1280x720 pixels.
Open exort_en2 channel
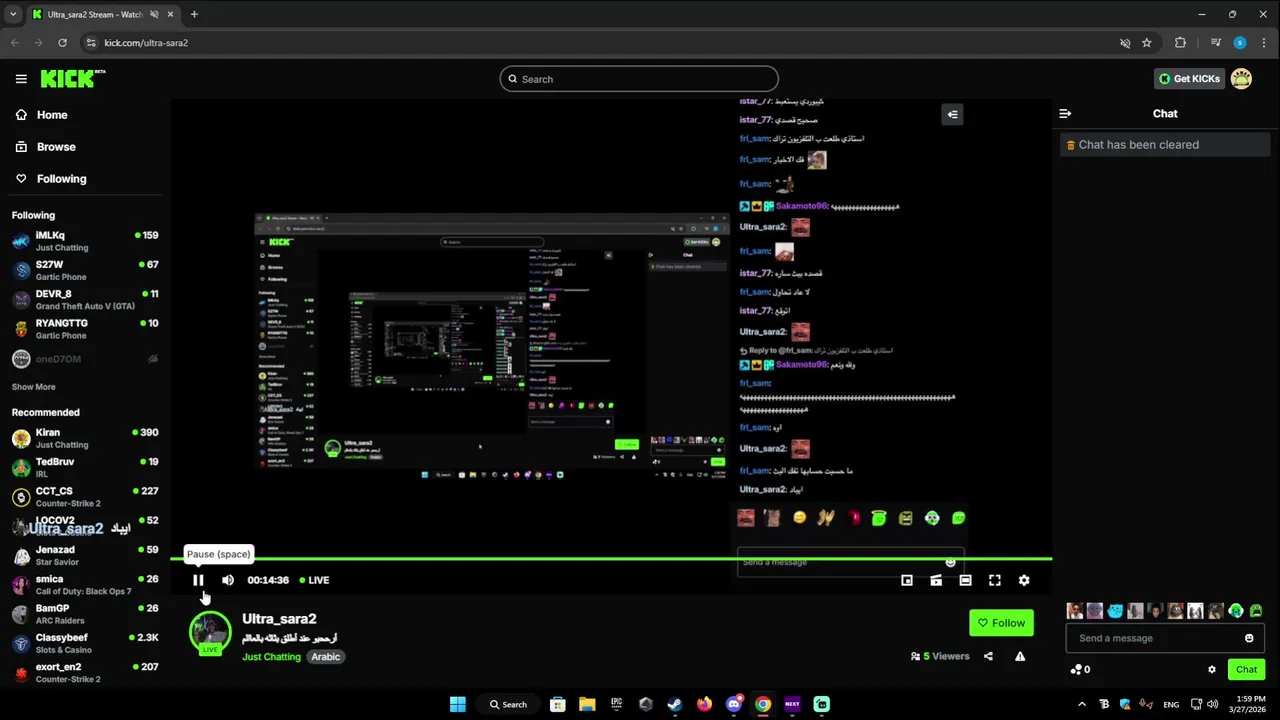85,672
